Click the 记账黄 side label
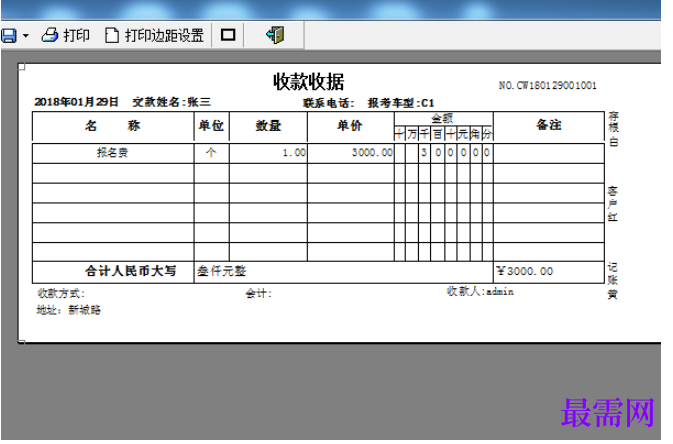Image resolution: width=673 pixels, height=444 pixels. coord(613,281)
